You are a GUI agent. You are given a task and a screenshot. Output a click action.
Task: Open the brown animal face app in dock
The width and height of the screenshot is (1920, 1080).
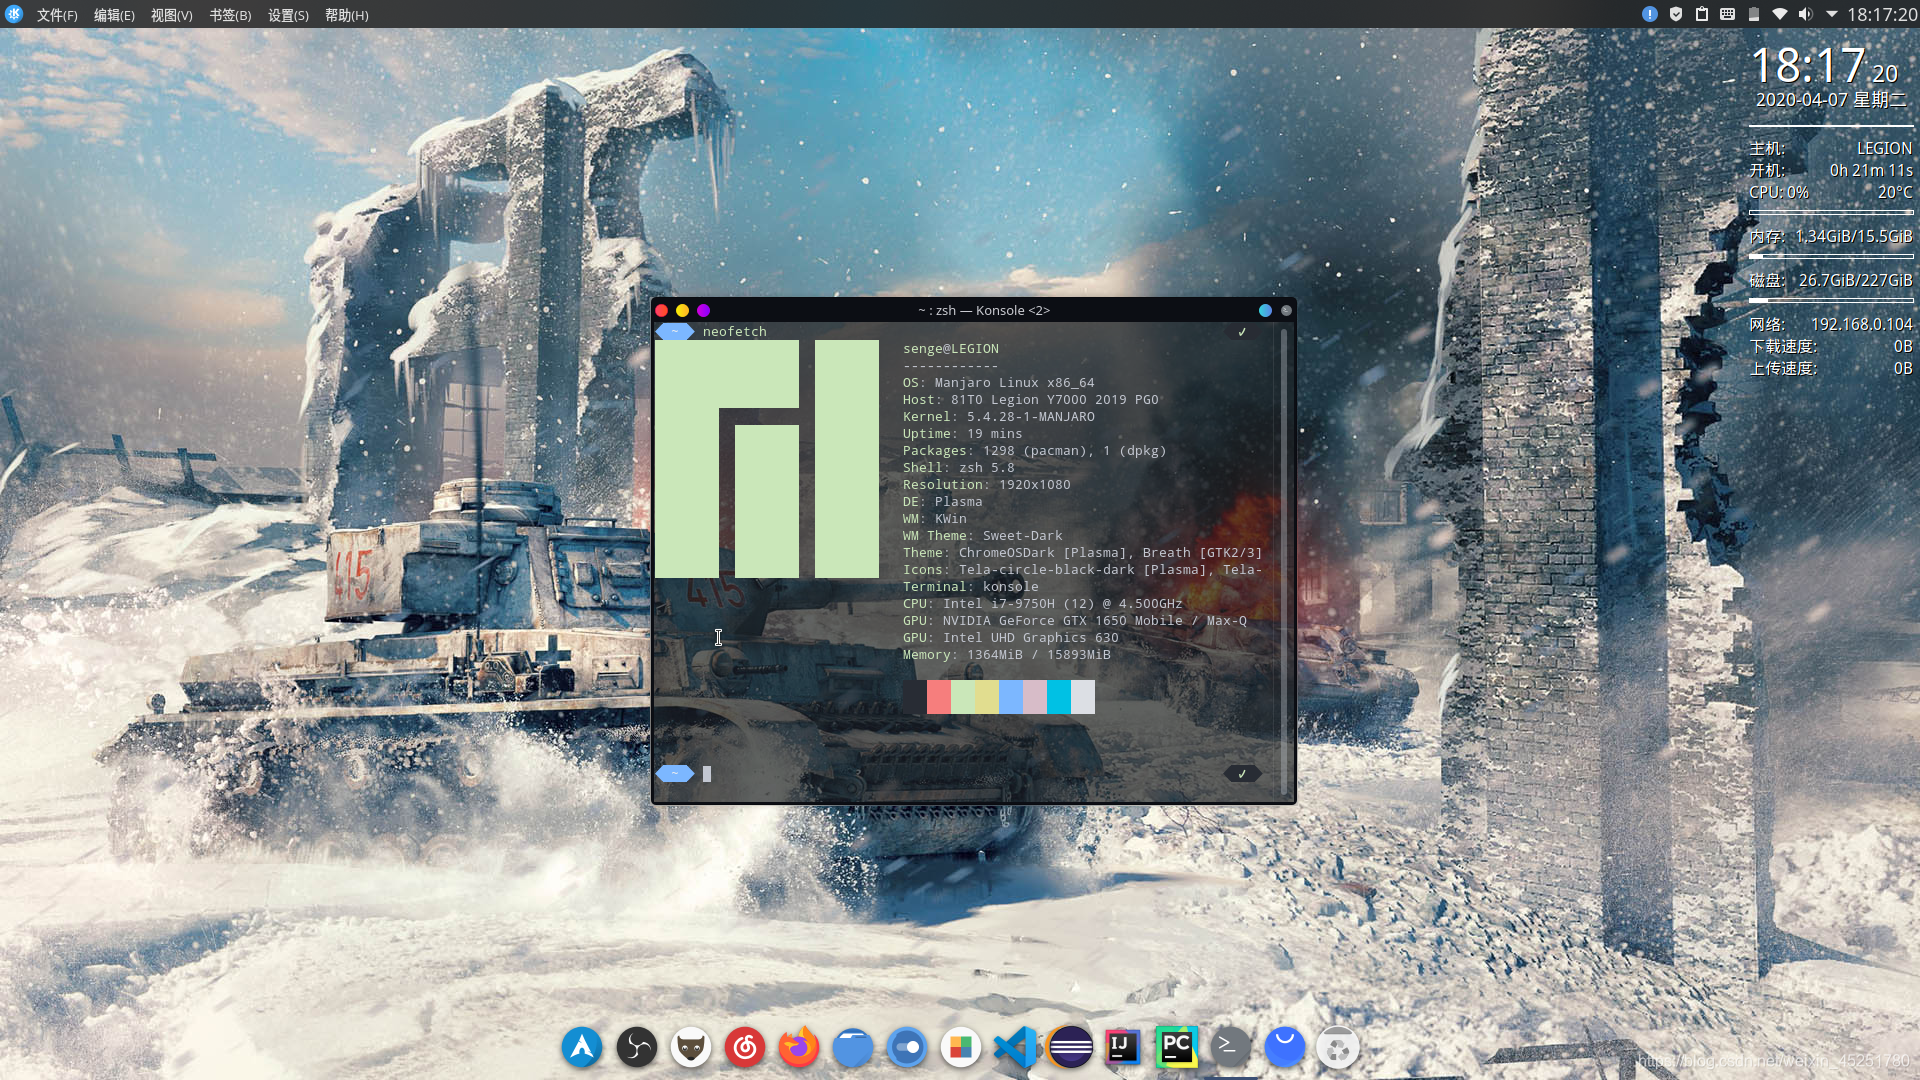[x=691, y=1047]
